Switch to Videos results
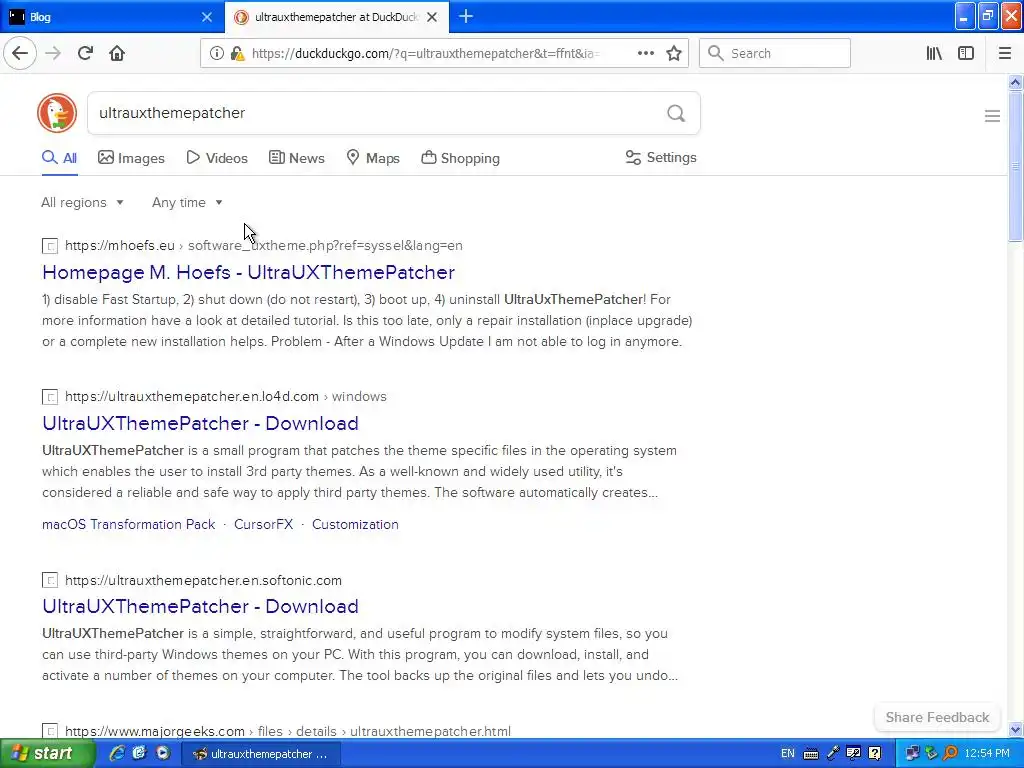Viewport: 1024px width, 768px height. click(217, 158)
